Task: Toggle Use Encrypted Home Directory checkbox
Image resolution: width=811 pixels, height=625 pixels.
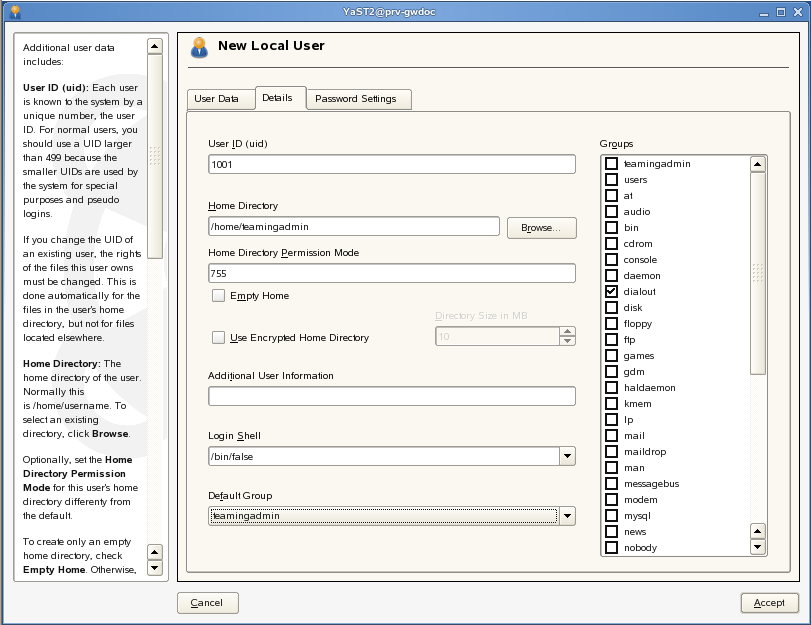Action: click(x=218, y=338)
